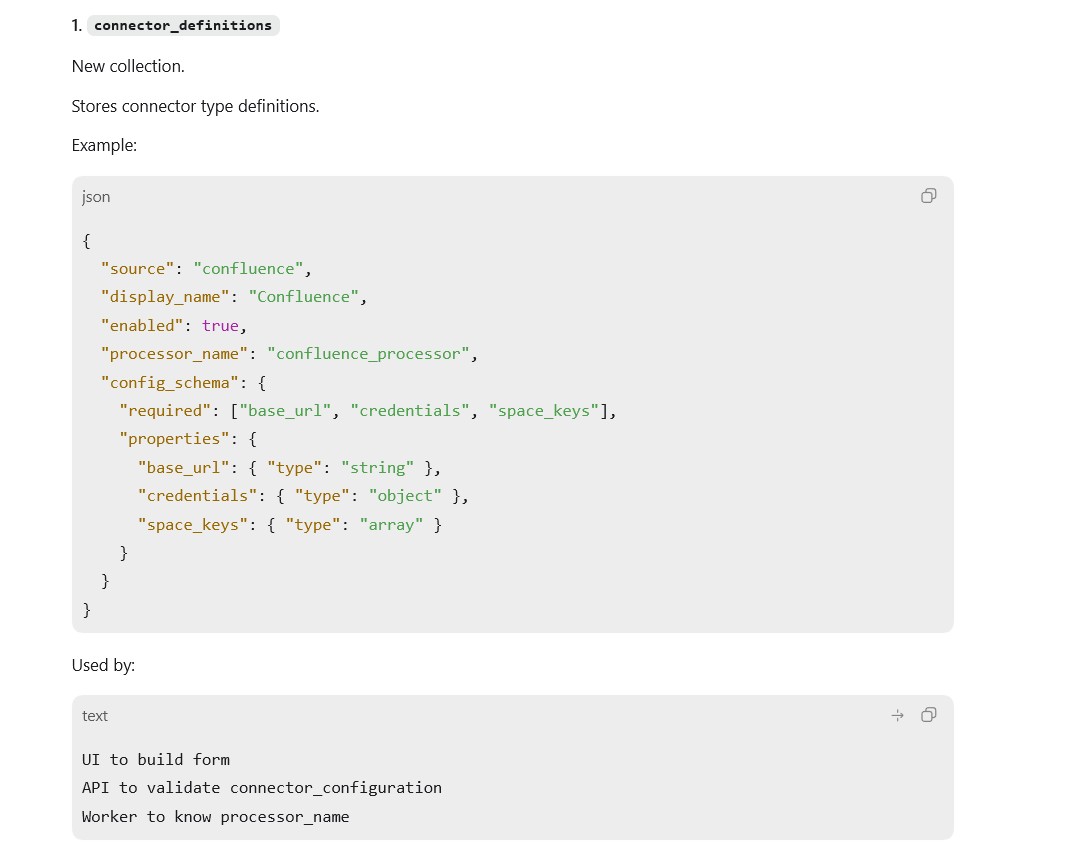Click the 'json' language label
Viewport: 1087px width, 853px height.
(x=96, y=197)
